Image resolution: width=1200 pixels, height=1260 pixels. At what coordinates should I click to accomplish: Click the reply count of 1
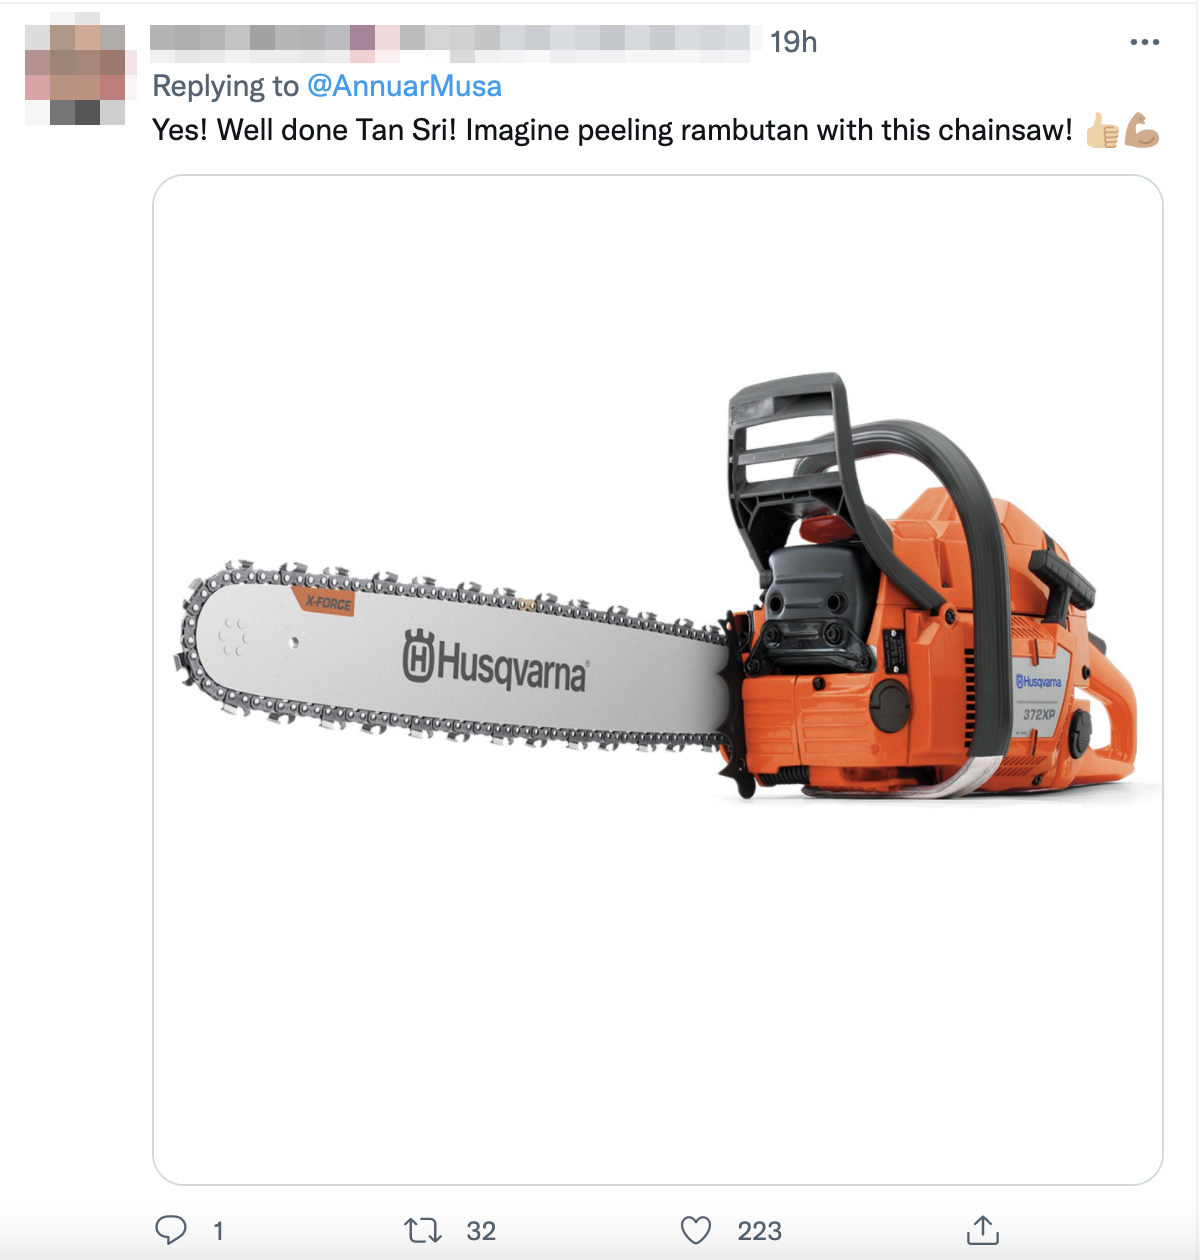[218, 1231]
